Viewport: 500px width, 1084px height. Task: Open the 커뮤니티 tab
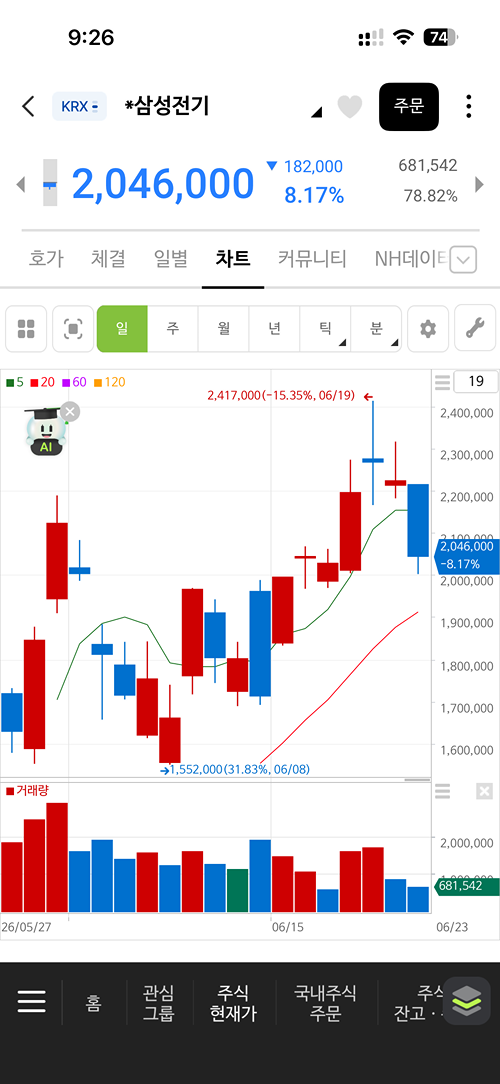(x=312, y=259)
